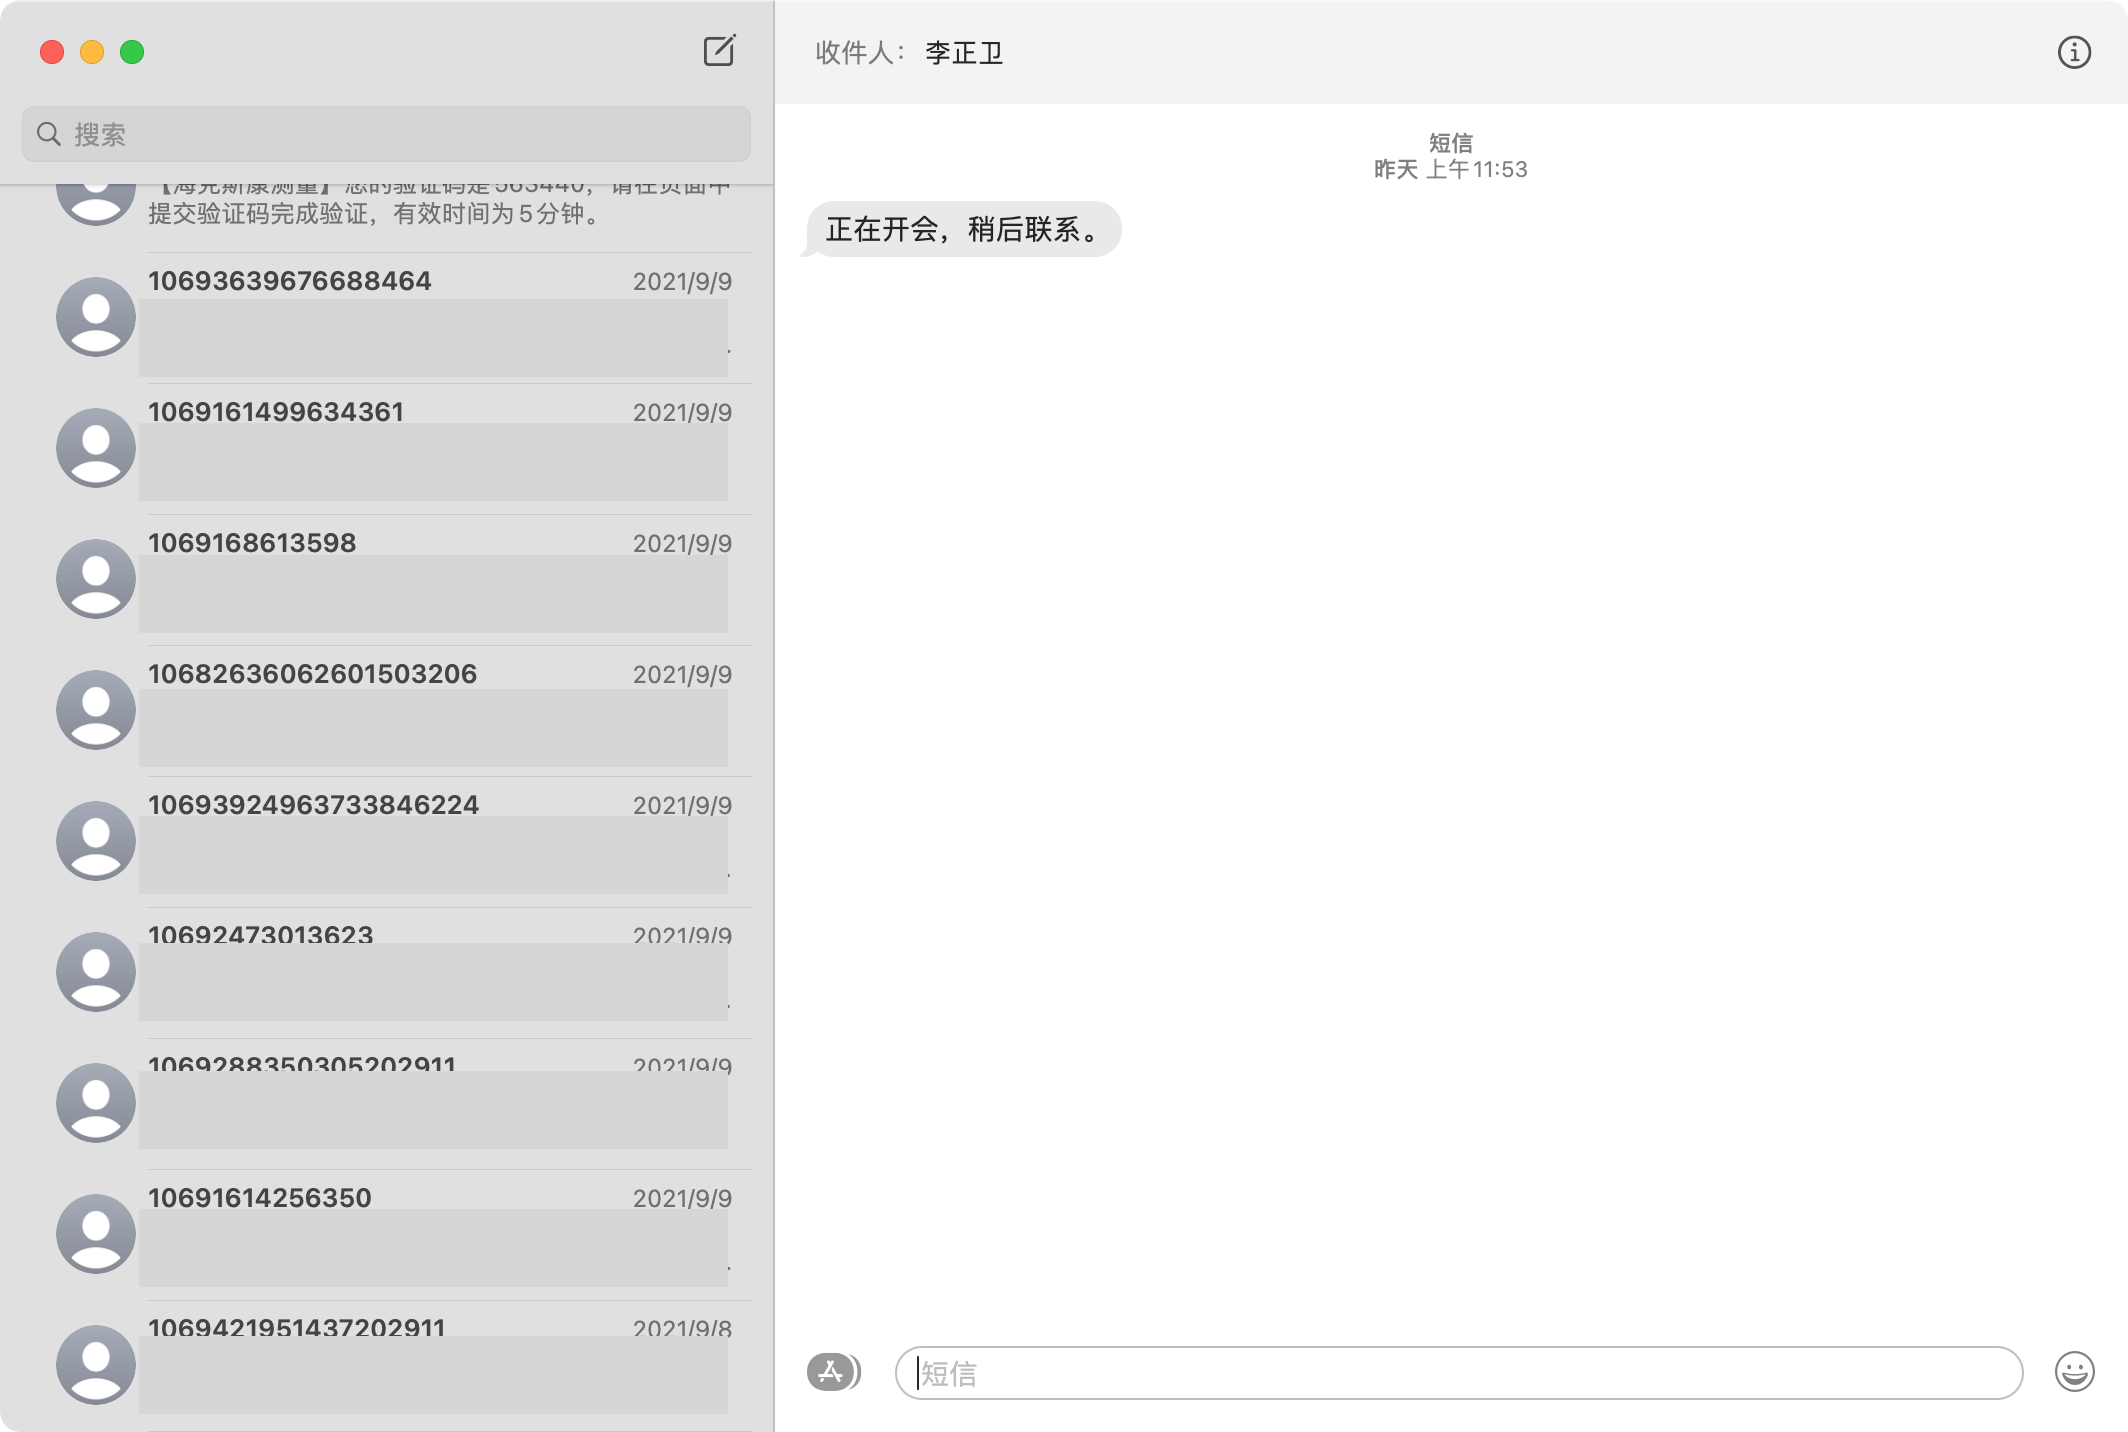The height and width of the screenshot is (1432, 2128).
Task: Open conversation 1069161499634361
Action: tap(440, 448)
